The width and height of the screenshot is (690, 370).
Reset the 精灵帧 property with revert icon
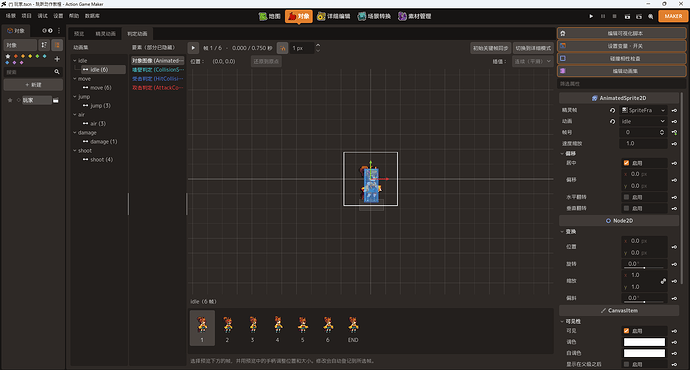612,110
